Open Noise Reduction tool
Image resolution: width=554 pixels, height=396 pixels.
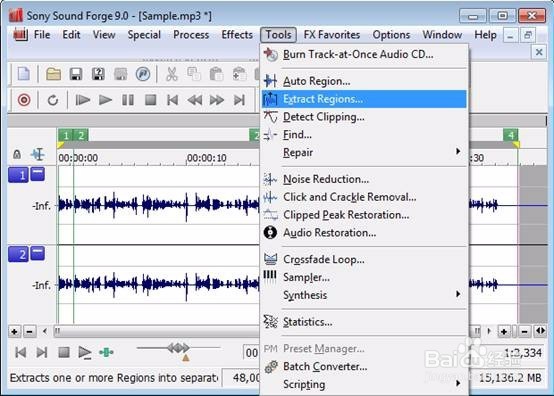[x=364, y=179]
